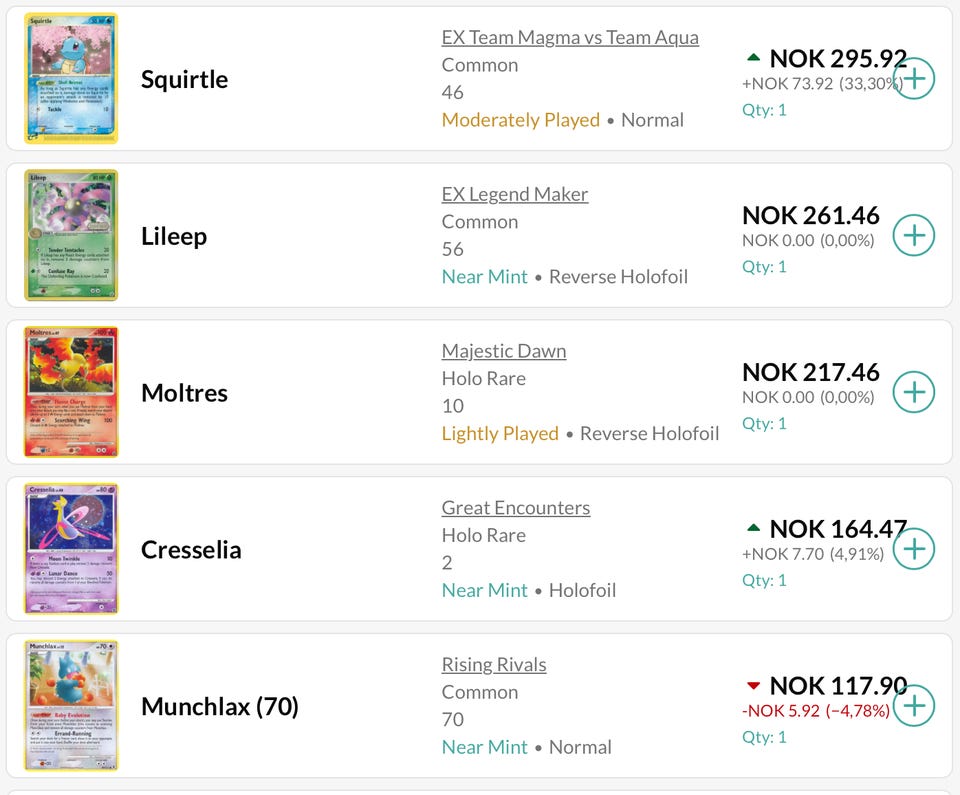Select the Cresselia card name
The width and height of the screenshot is (960, 795).
pyautogui.click(x=191, y=549)
